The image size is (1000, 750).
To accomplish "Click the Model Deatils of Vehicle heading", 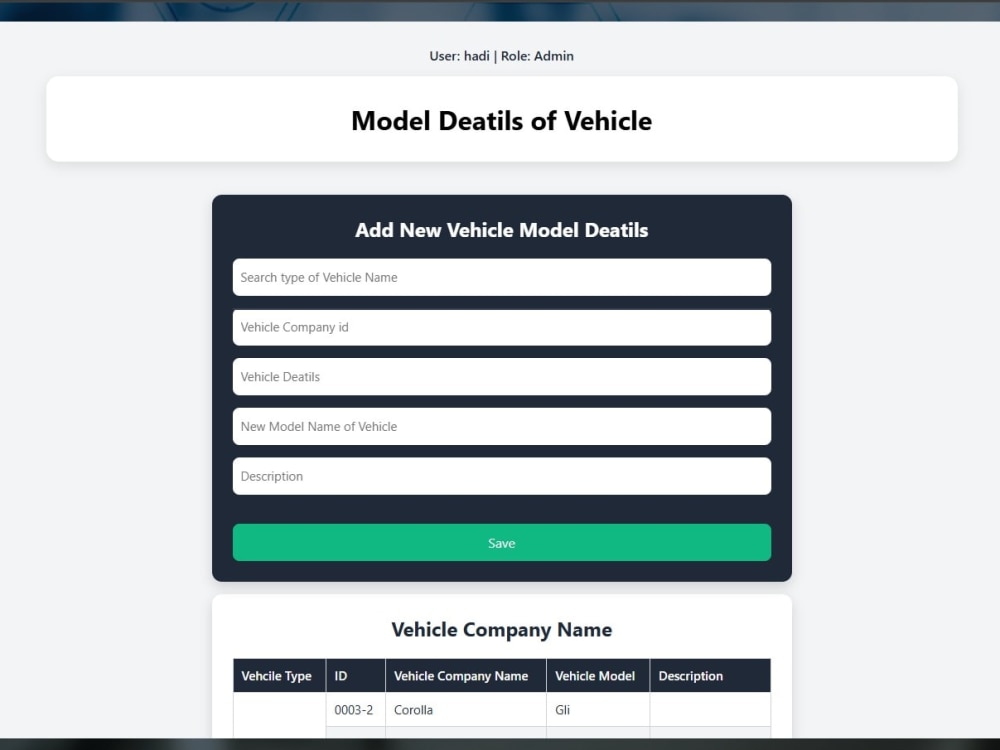I will tap(501, 121).
